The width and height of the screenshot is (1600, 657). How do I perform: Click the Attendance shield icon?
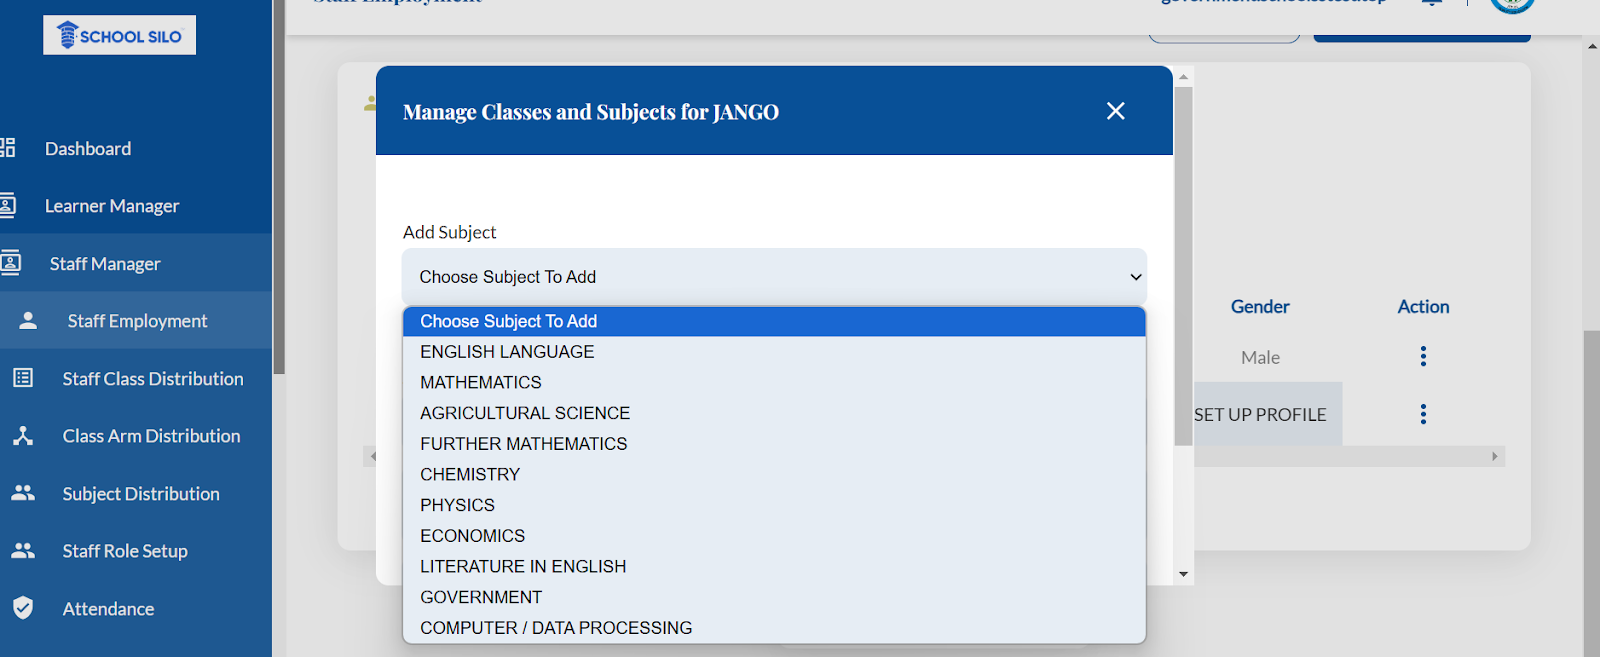pyautogui.click(x=23, y=608)
